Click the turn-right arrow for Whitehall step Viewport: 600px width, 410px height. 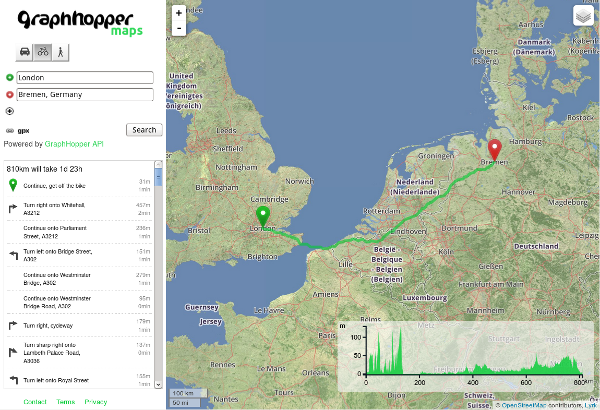(13, 209)
